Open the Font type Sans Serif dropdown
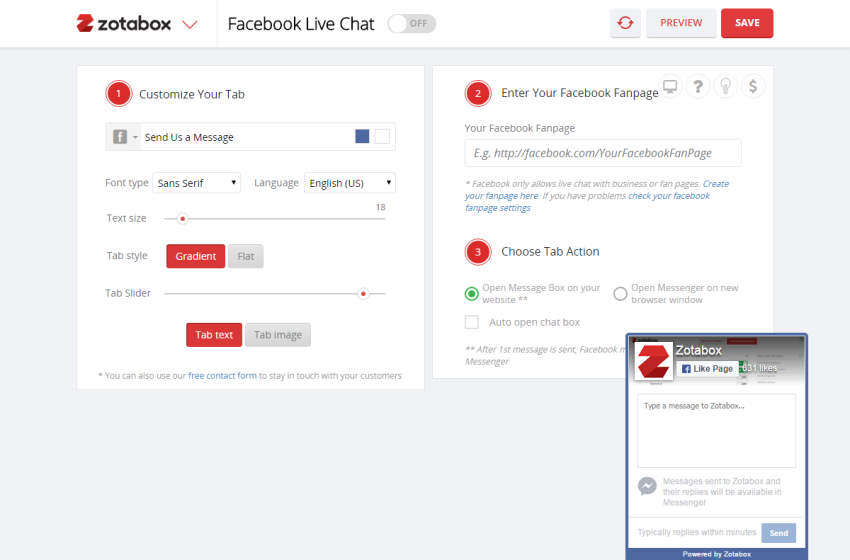The width and height of the screenshot is (850, 560). point(196,183)
